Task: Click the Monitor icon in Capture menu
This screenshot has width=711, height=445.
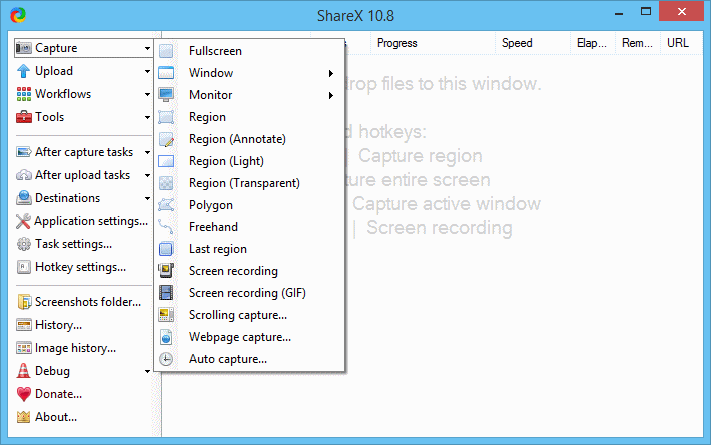Action: point(166,95)
